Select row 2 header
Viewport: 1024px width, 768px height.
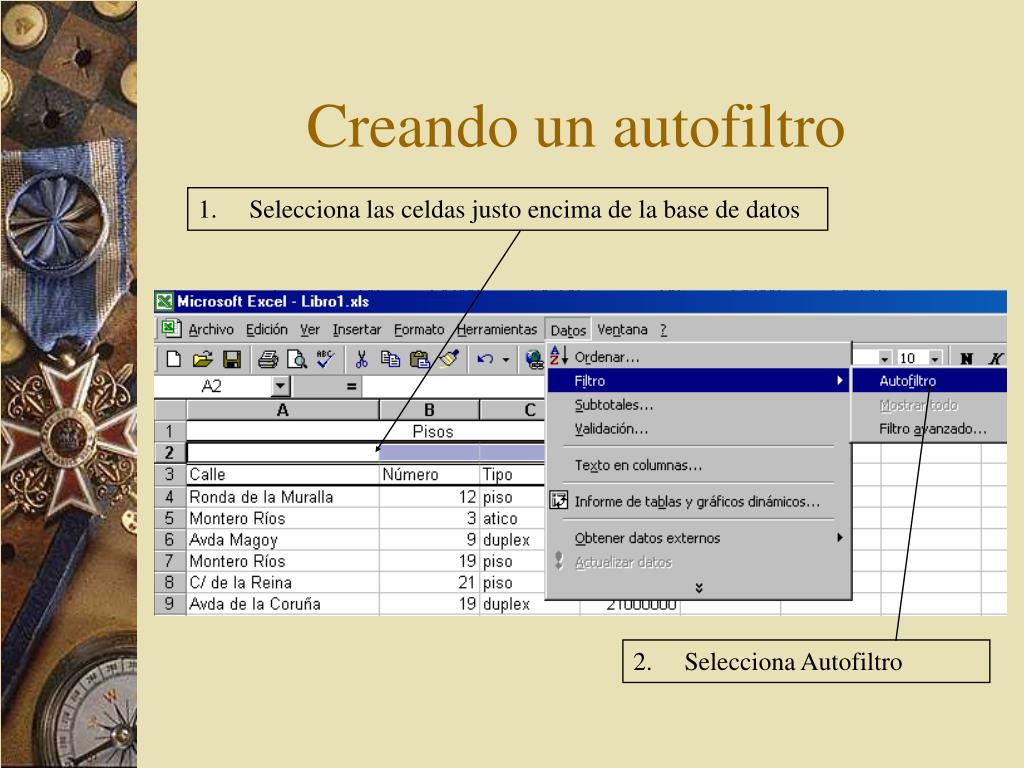click(170, 453)
